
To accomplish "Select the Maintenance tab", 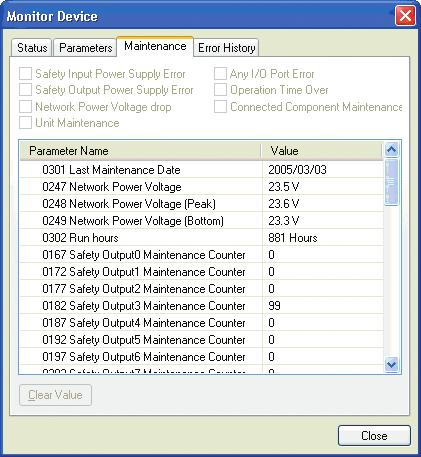I will pos(155,46).
